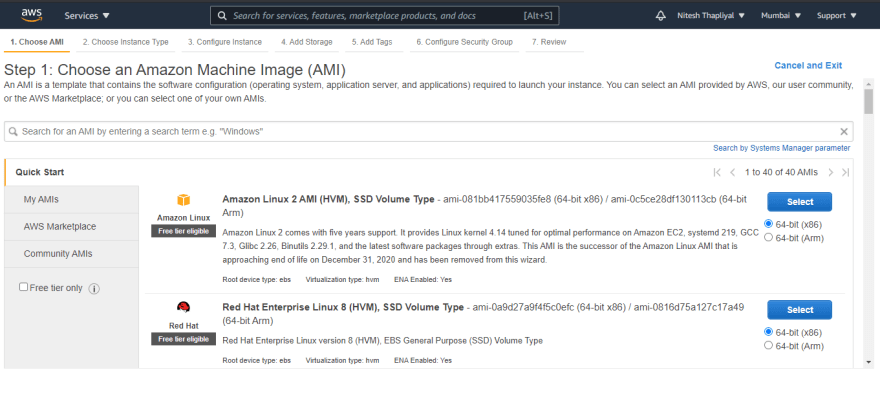Image resolution: width=880 pixels, height=401 pixels.
Task: Click '1 to 40 of 40 AMIs' text
Action: coord(781,172)
